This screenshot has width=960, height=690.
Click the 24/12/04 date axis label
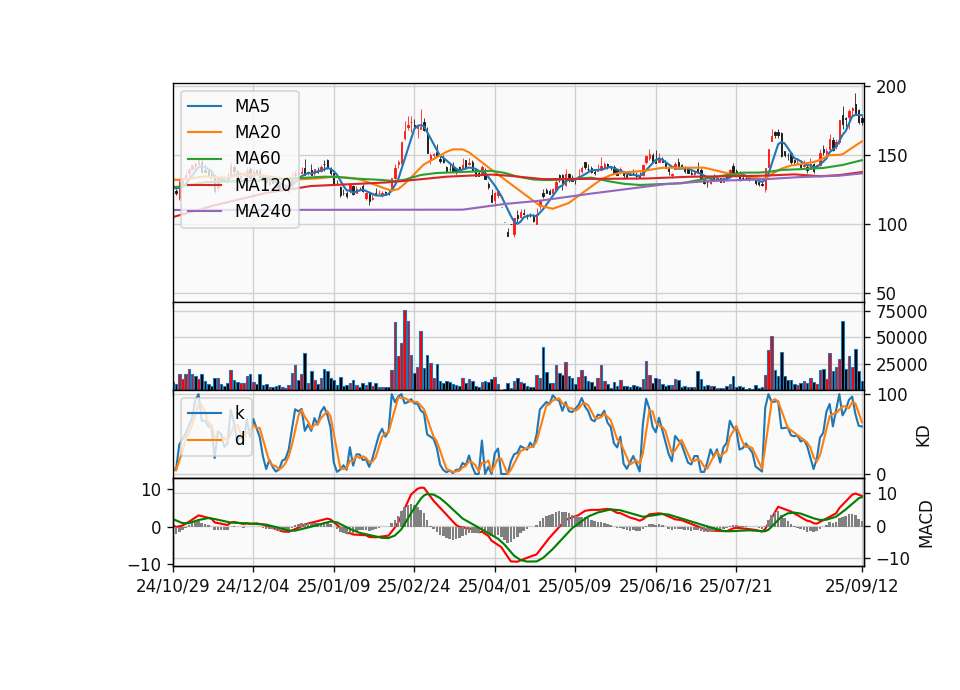(253, 586)
